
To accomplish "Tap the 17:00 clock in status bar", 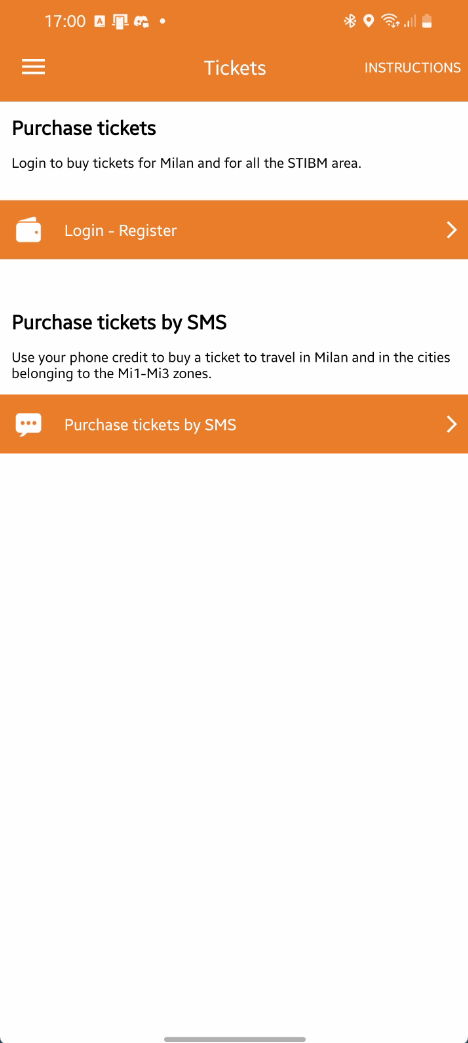I will pyautogui.click(x=65, y=21).
